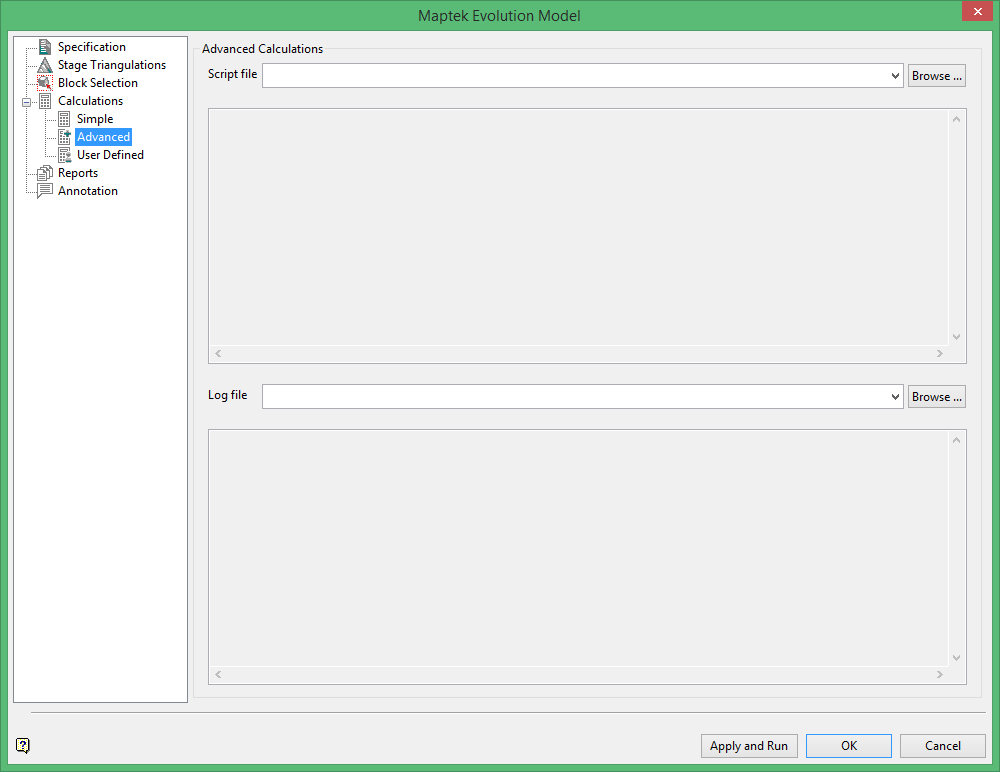Click the Apply and Run button
Viewport: 1000px width, 772px height.
click(749, 745)
